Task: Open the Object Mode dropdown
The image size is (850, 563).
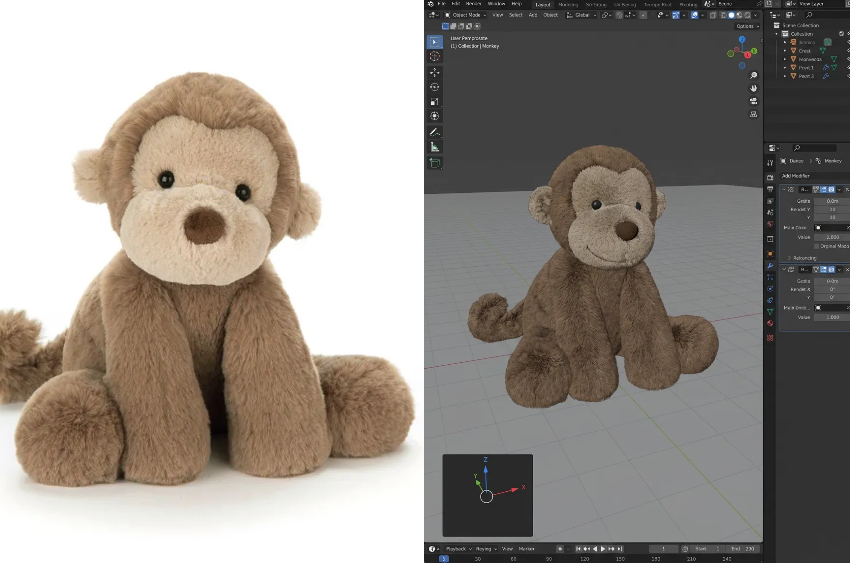Action: pyautogui.click(x=465, y=15)
